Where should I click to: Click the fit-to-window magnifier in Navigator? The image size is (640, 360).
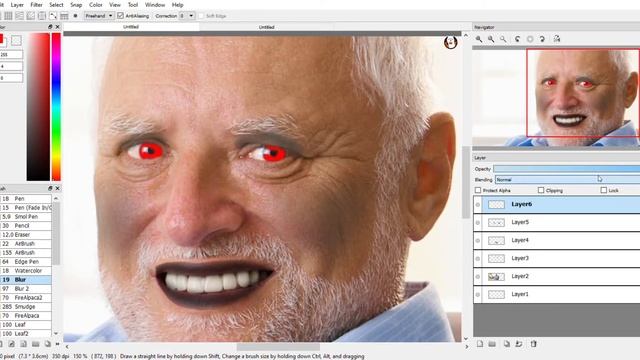503,39
